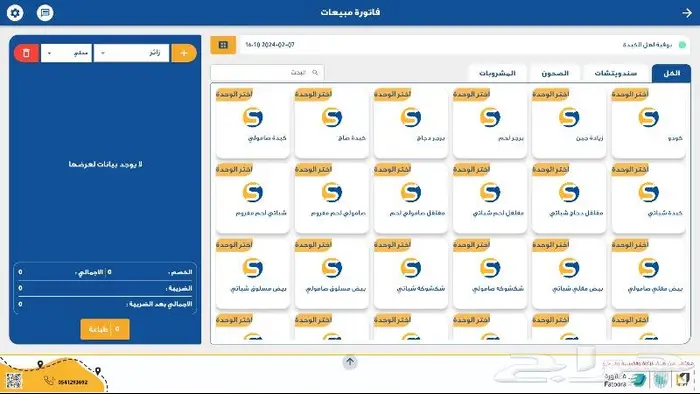Choose unit badge on the كودو card

[x=630, y=94]
